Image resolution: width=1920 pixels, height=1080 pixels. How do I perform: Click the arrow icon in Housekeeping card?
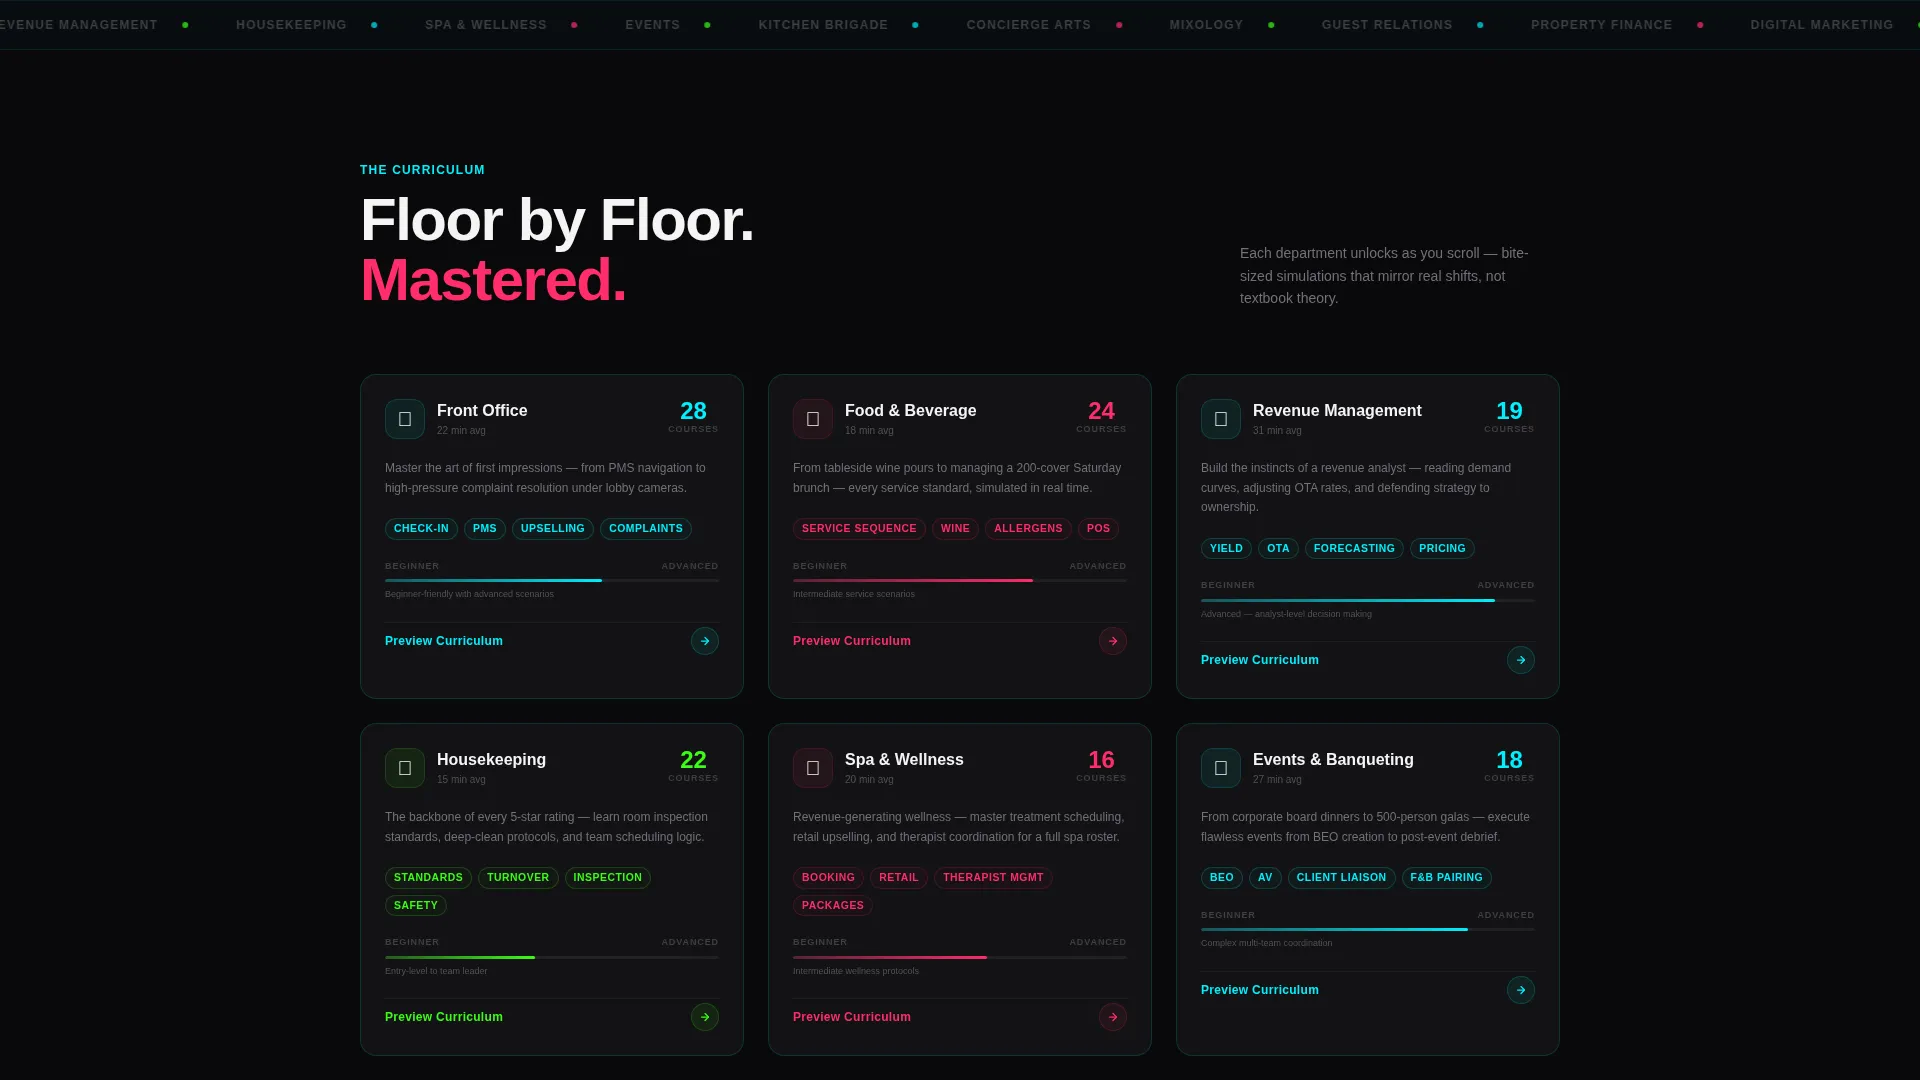705,1017
